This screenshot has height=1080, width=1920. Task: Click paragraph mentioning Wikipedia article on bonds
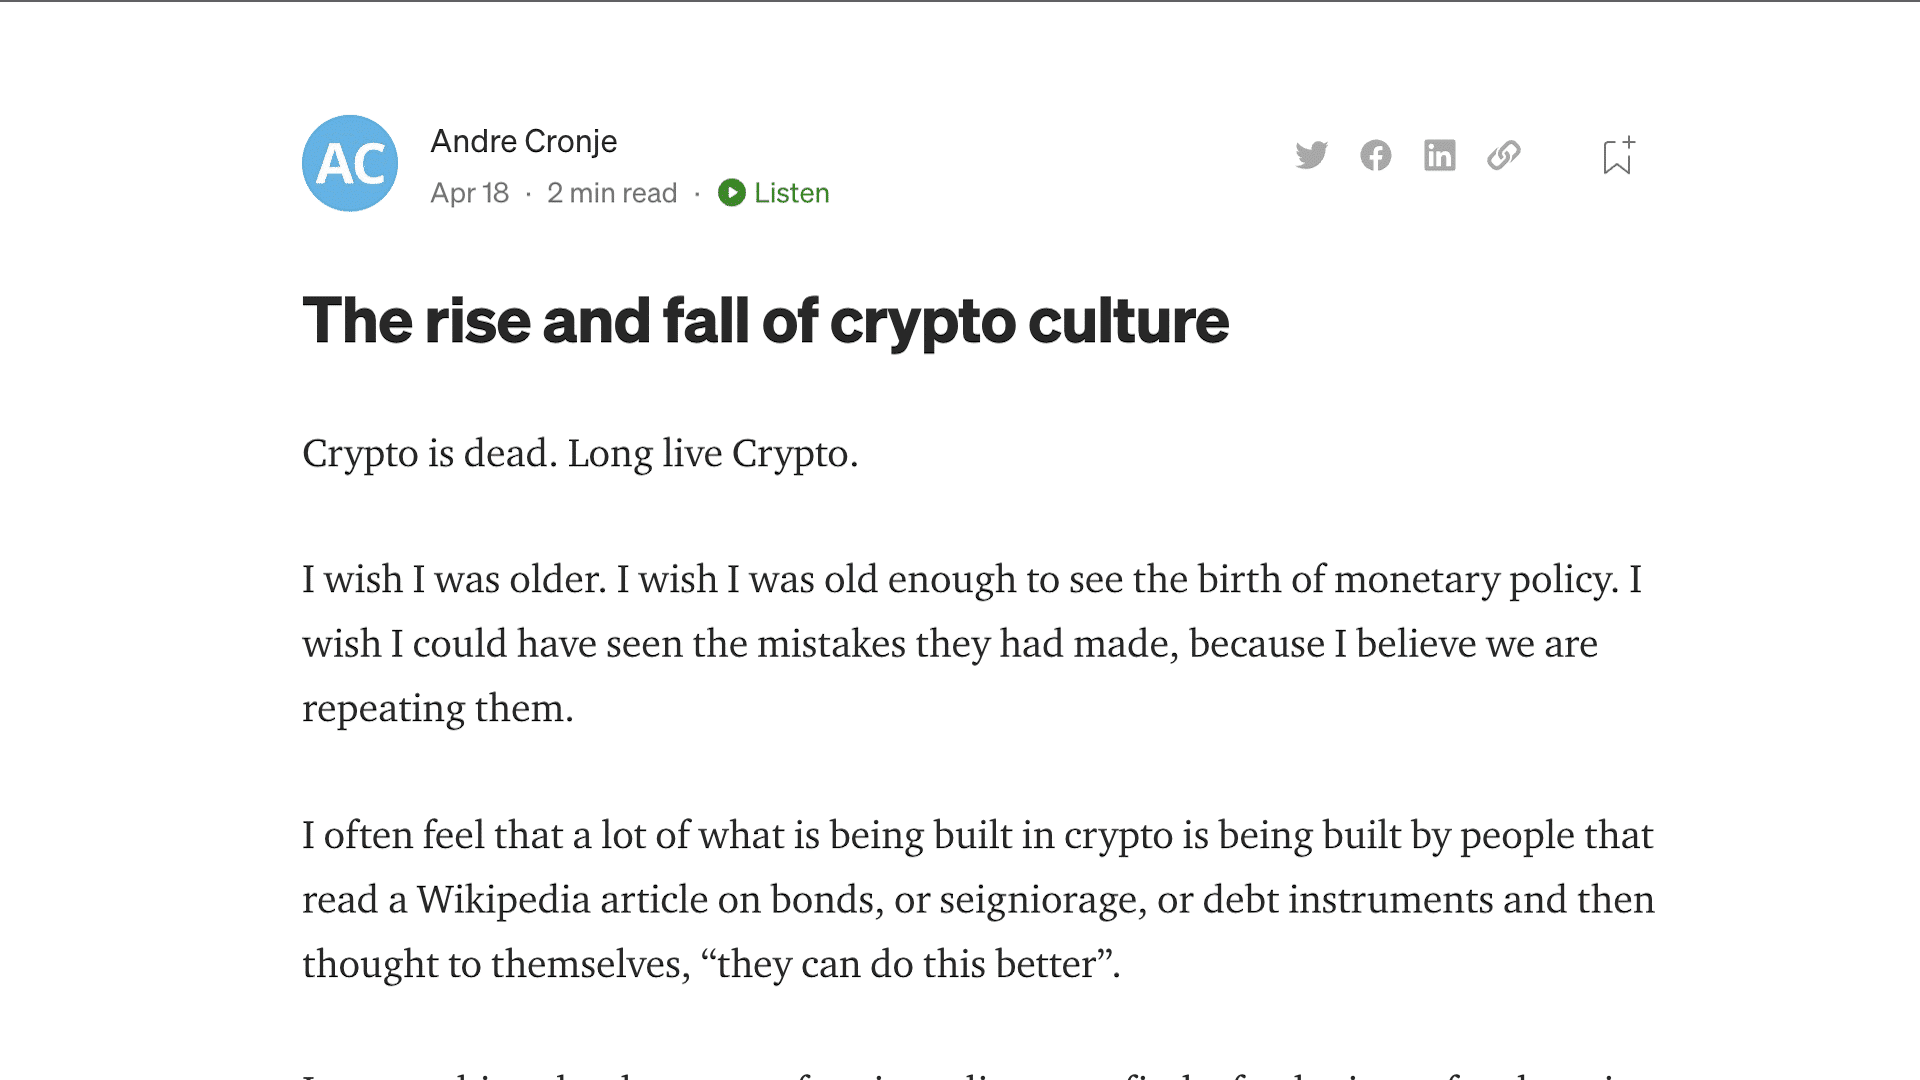pyautogui.click(x=978, y=899)
